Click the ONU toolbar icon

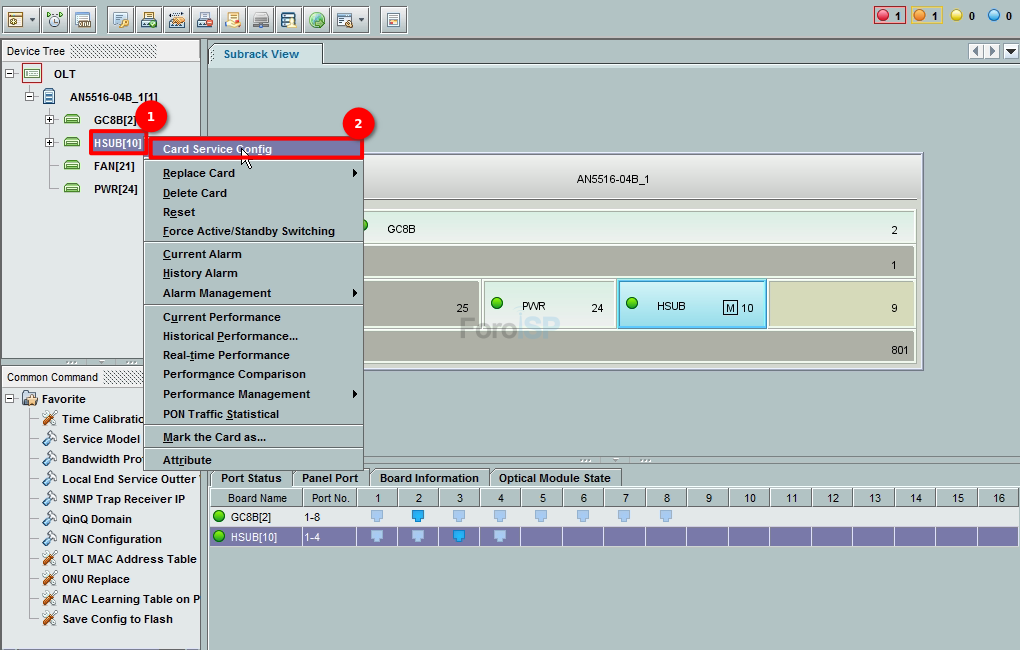pos(84,19)
